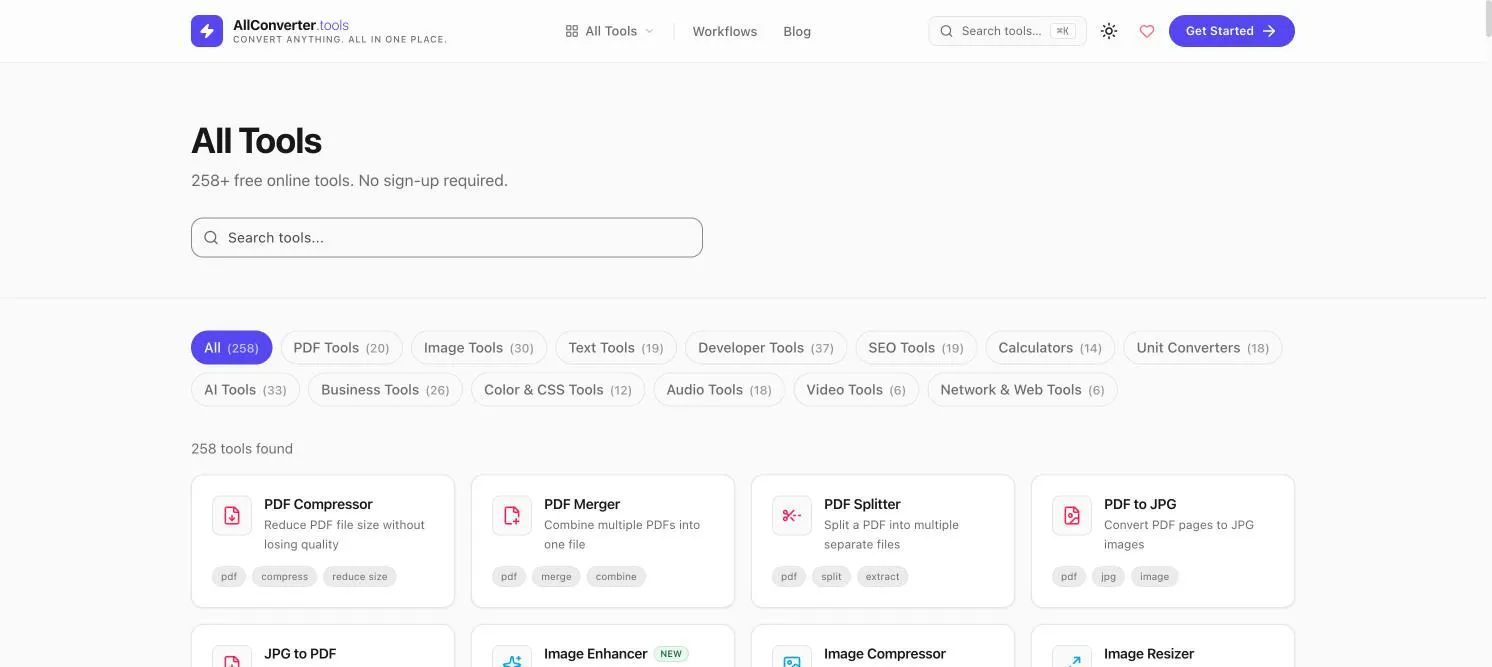Click the "extract" tag on PDF Splitter
This screenshot has height=667, width=1492.
pos(883,577)
